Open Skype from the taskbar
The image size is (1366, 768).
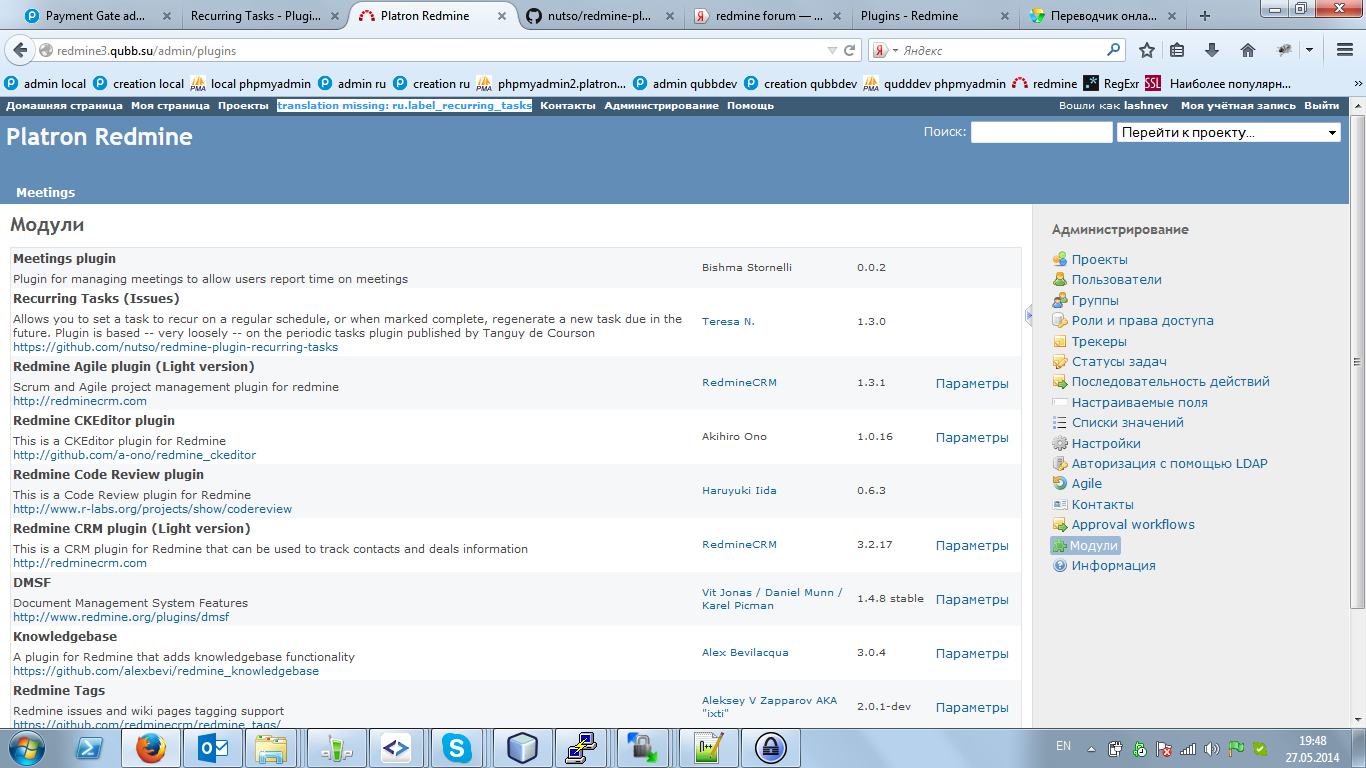tap(459, 747)
